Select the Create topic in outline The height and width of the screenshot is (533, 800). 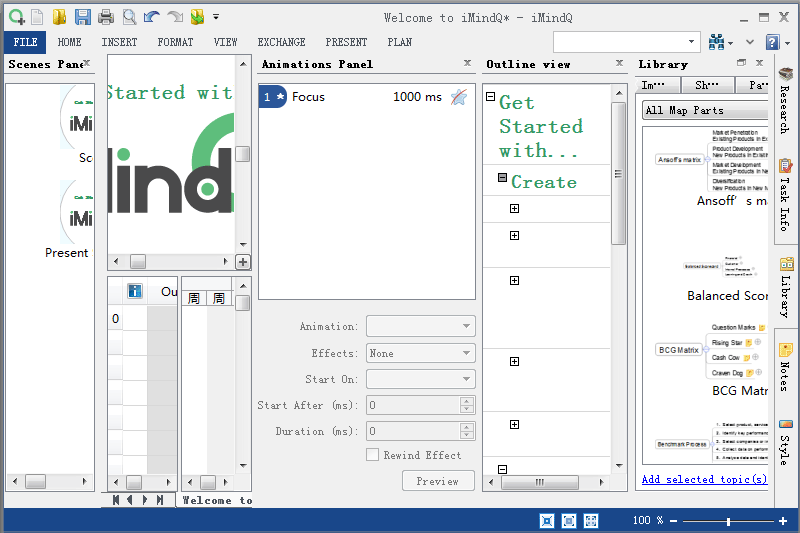click(x=544, y=182)
